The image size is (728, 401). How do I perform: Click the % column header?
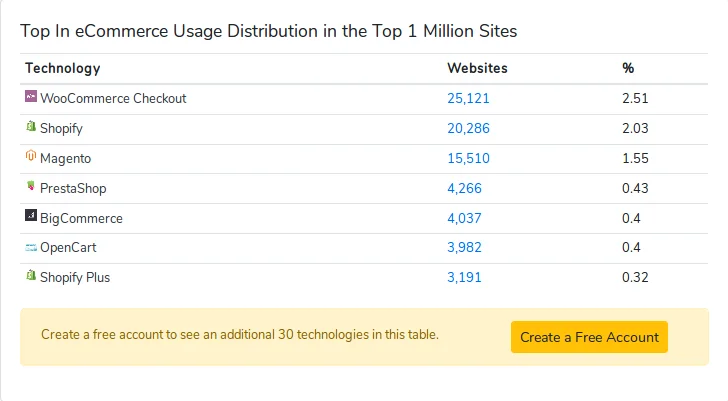628,68
